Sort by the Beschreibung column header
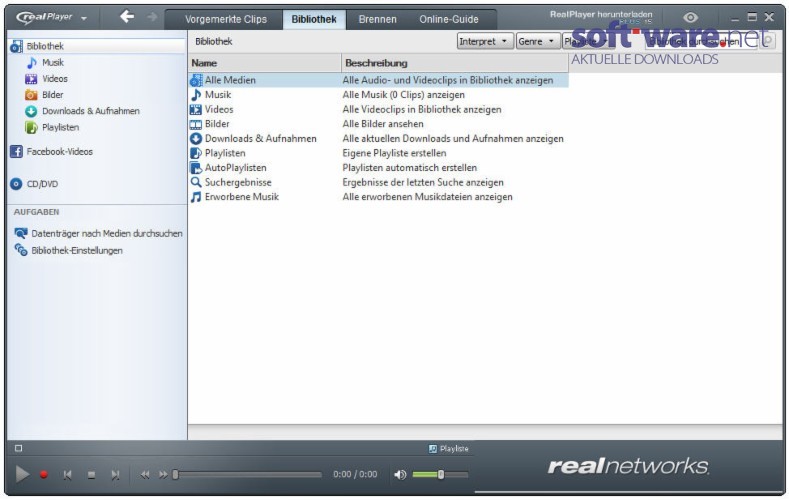Screen dimensions: 789x500 point(455,63)
